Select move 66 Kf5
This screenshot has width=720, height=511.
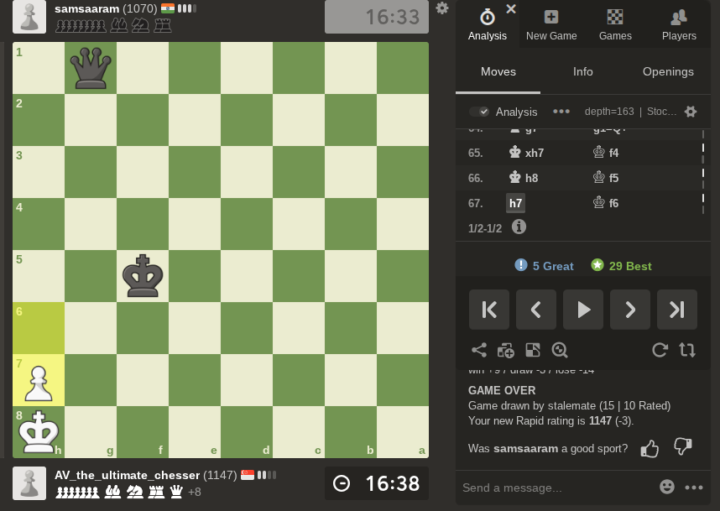click(606, 178)
